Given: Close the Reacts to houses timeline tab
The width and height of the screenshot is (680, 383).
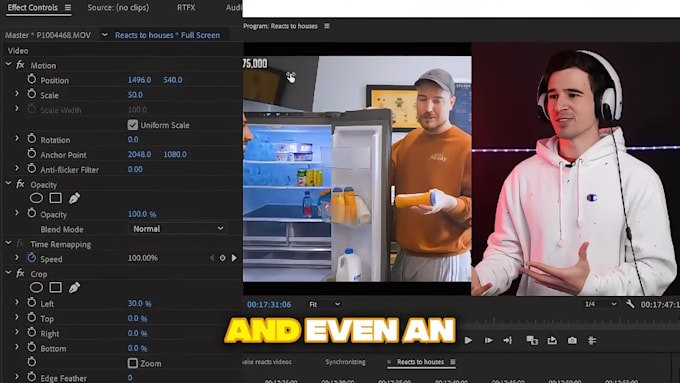Looking at the screenshot, I should coord(389,362).
